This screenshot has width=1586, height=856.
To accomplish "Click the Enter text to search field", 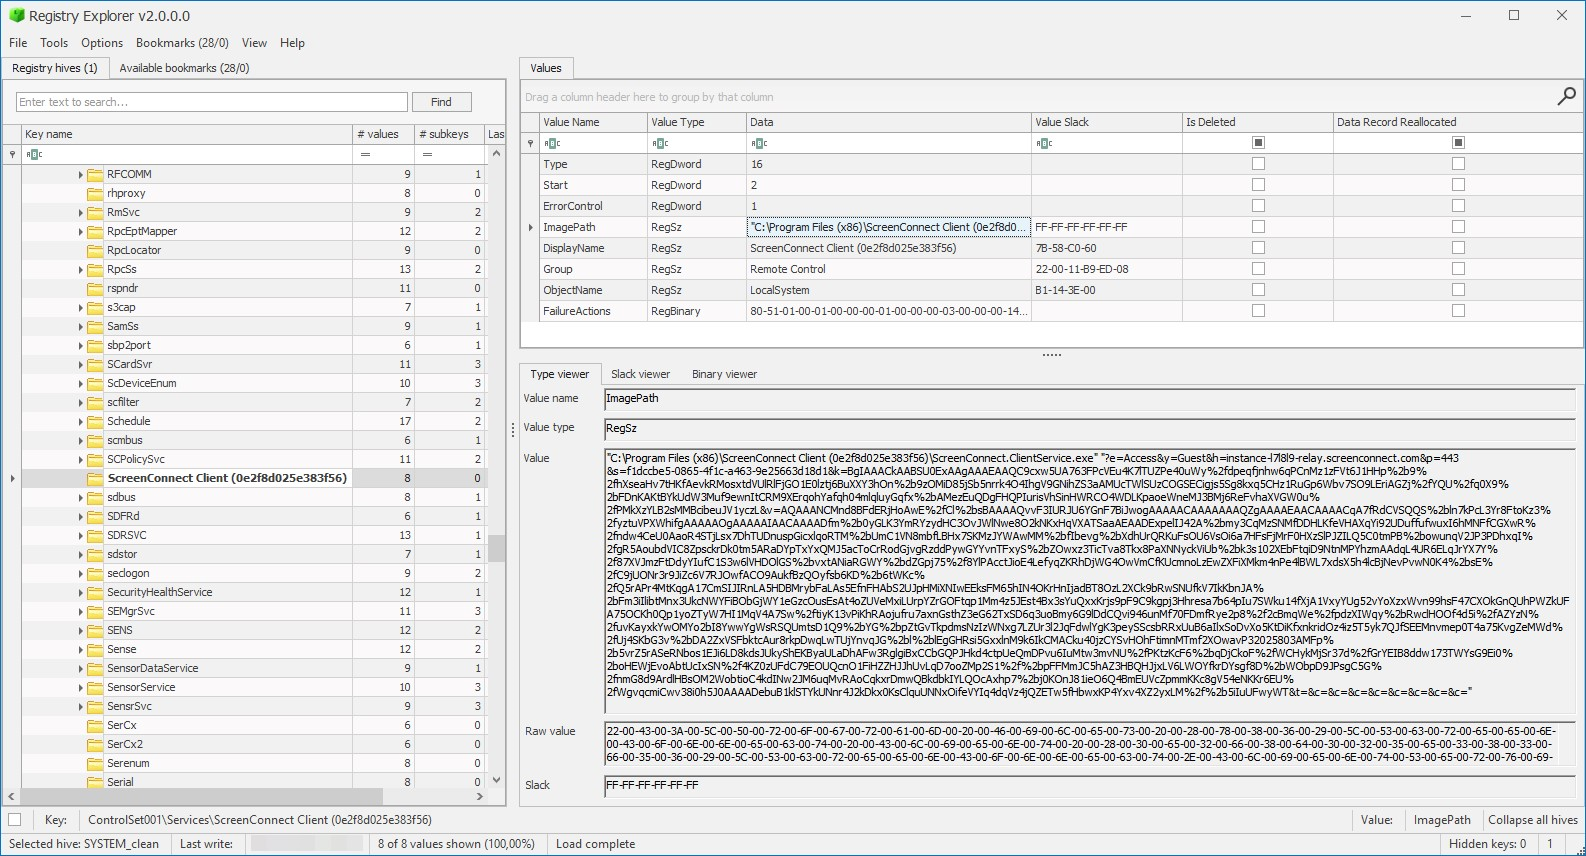I will [x=212, y=102].
